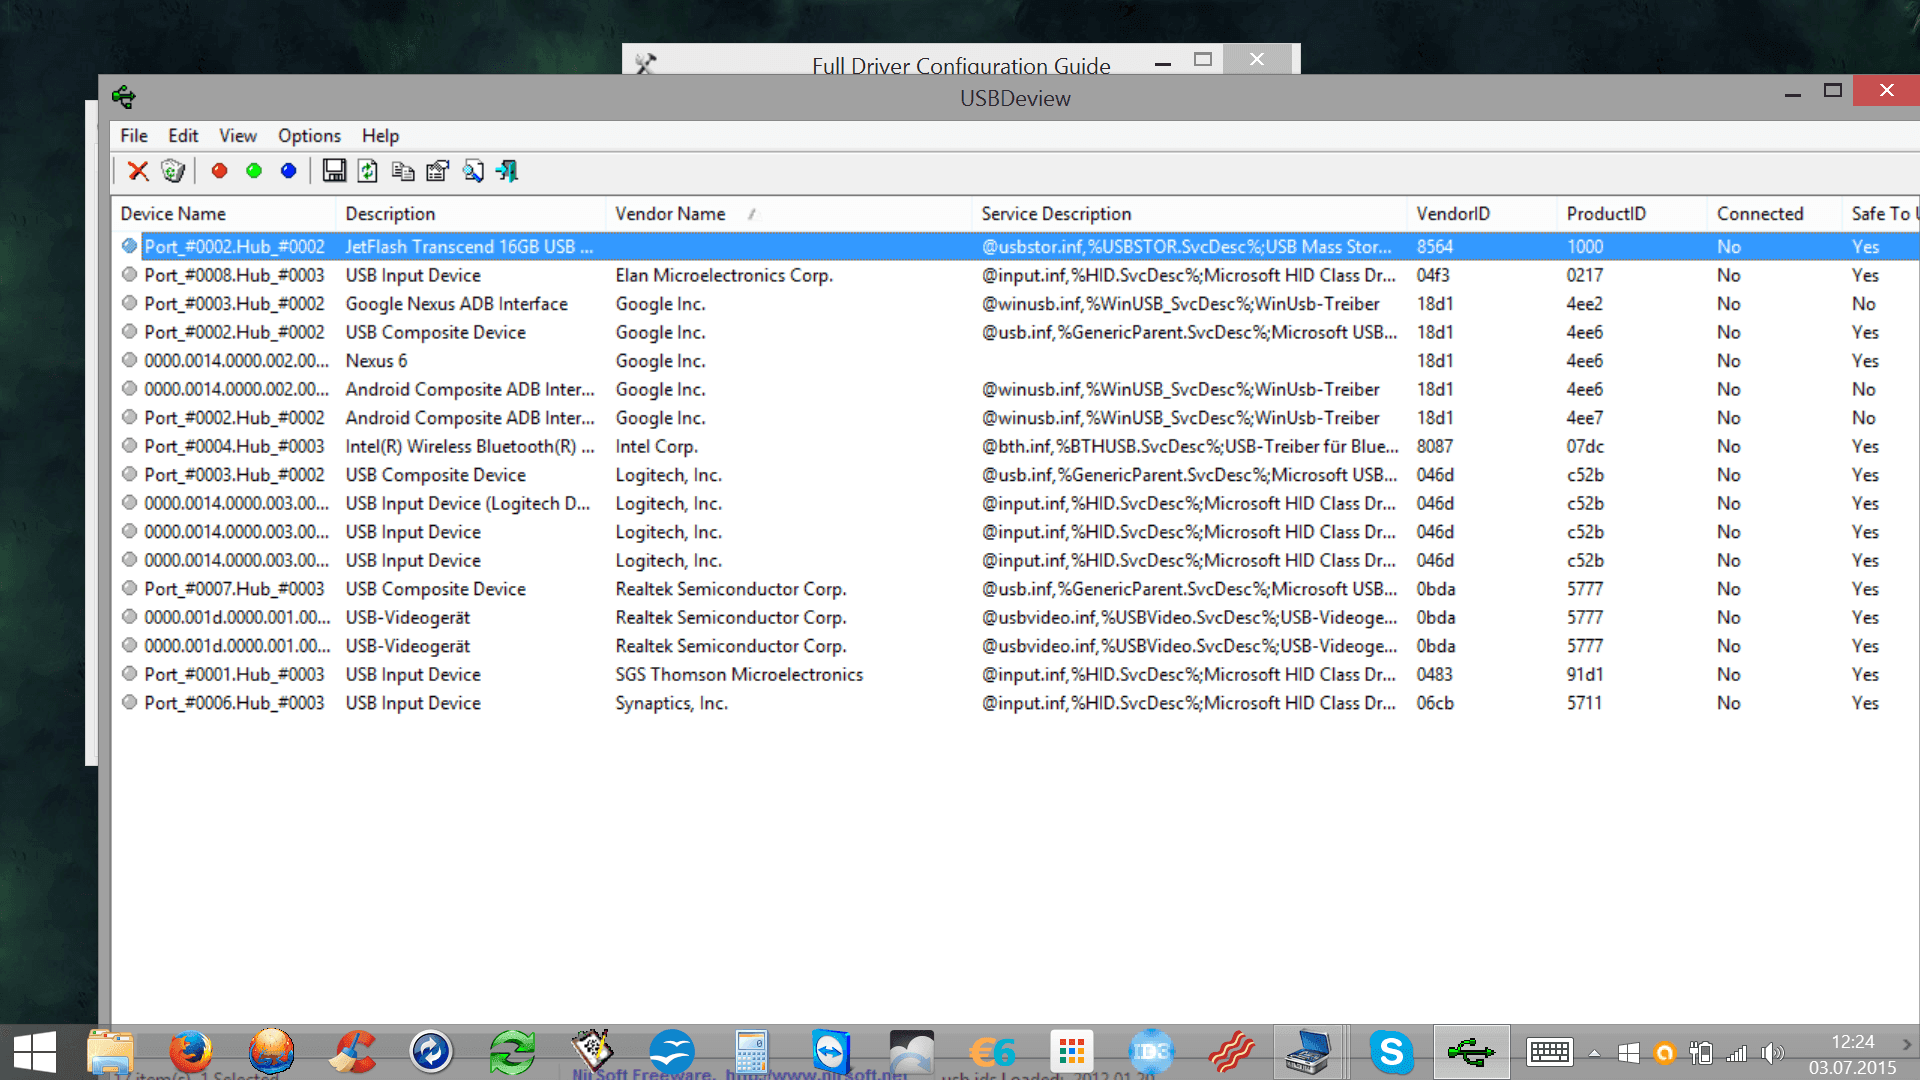Click Synaptics, Inc. vendor cell

[x=671, y=703]
